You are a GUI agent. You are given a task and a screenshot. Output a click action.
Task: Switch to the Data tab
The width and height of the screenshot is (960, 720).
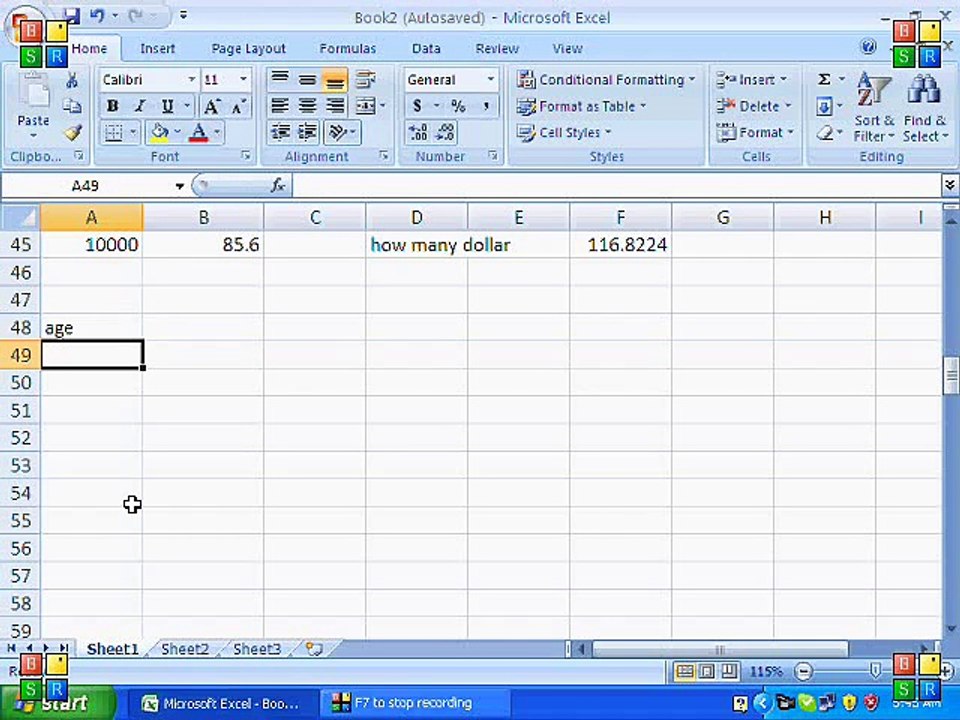(x=426, y=48)
